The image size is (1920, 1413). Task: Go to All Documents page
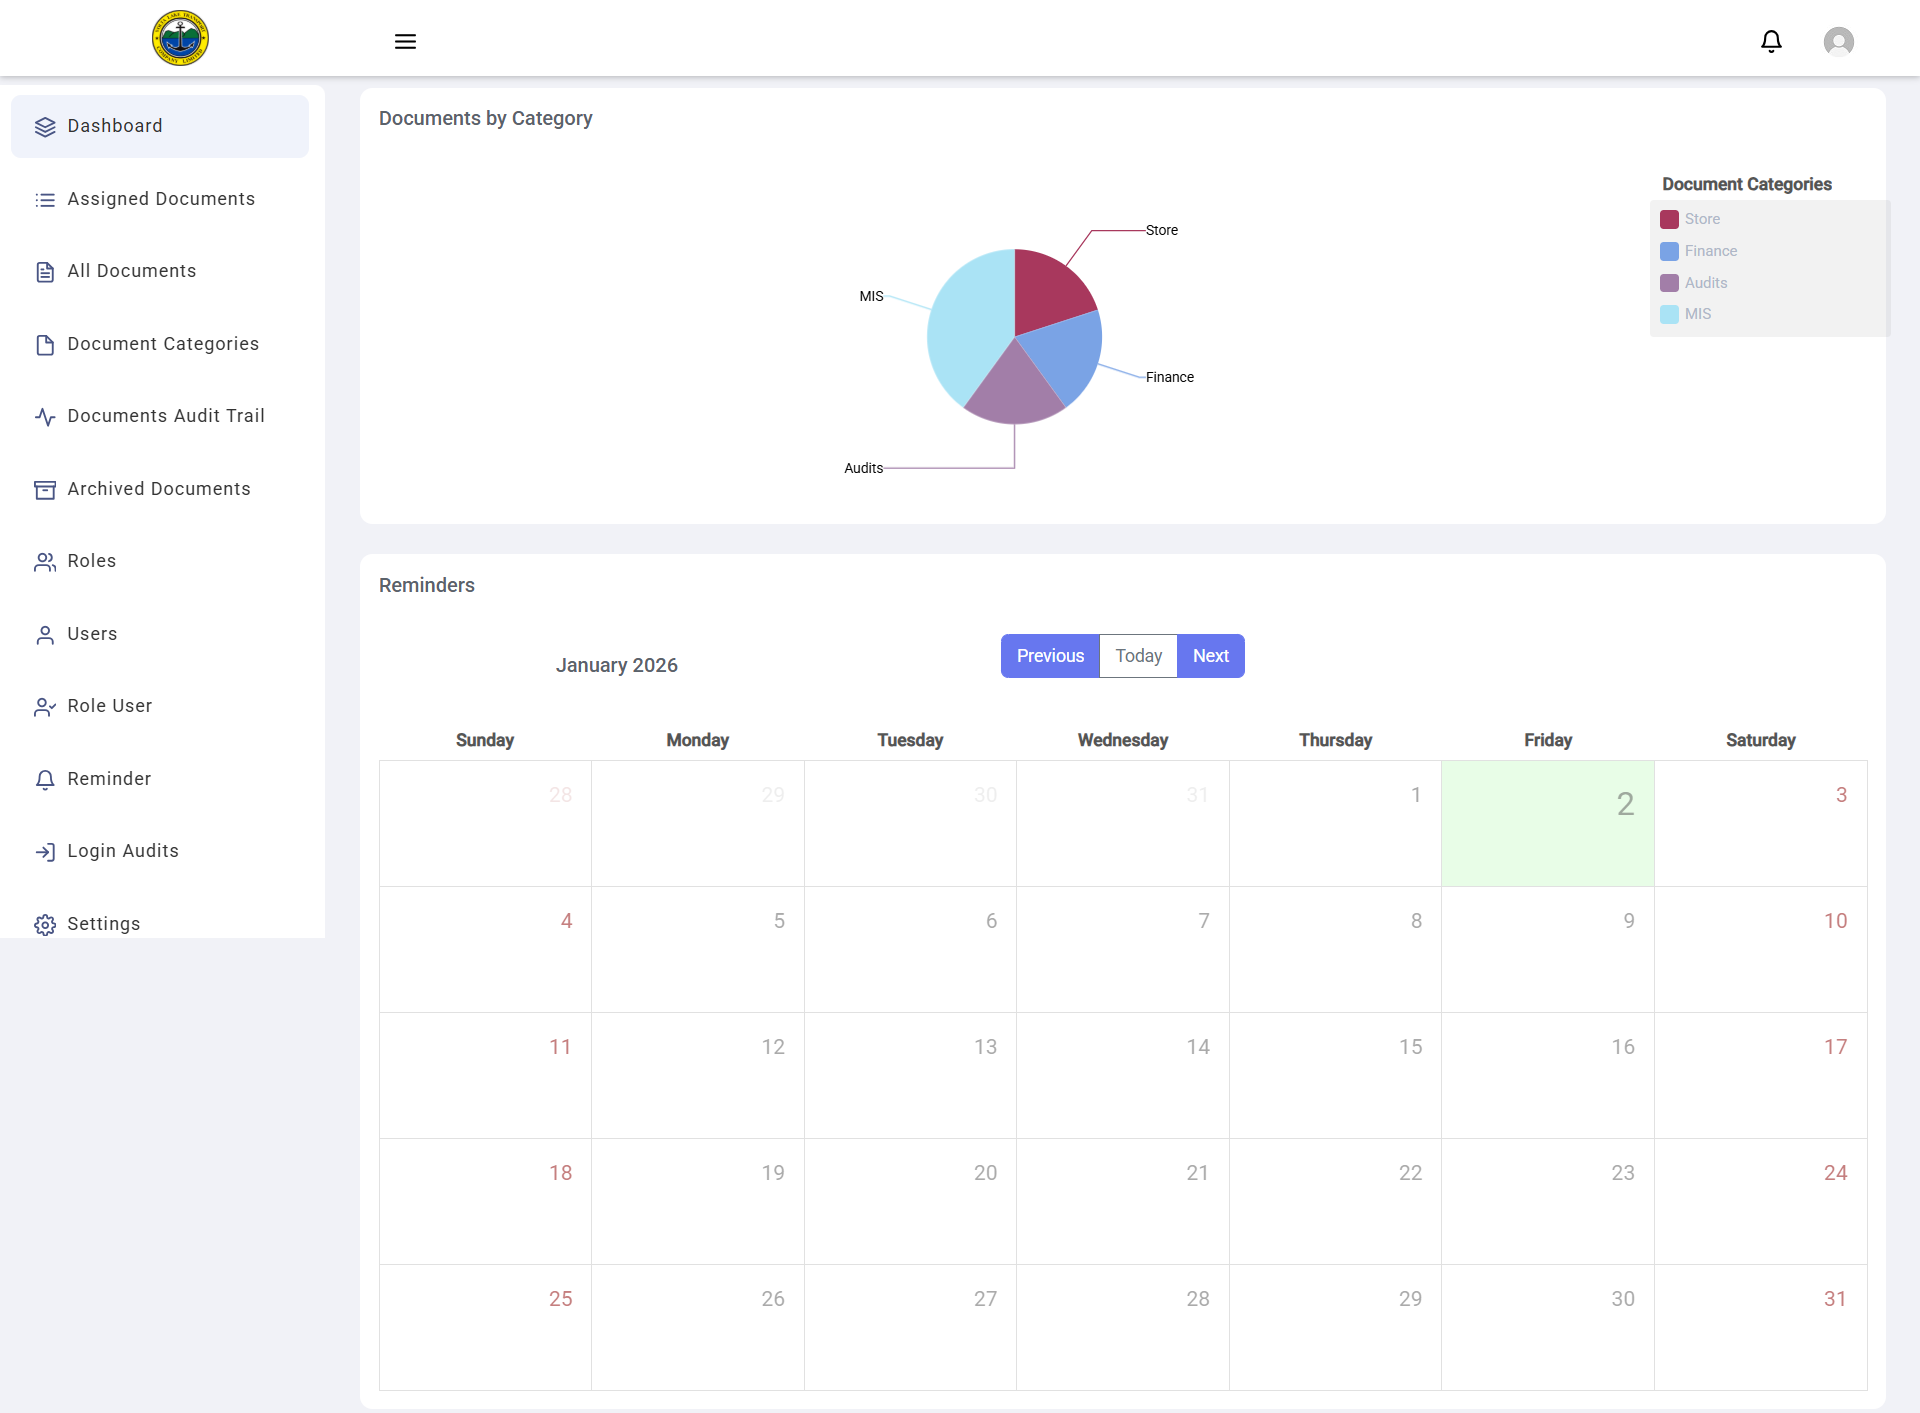(x=131, y=271)
